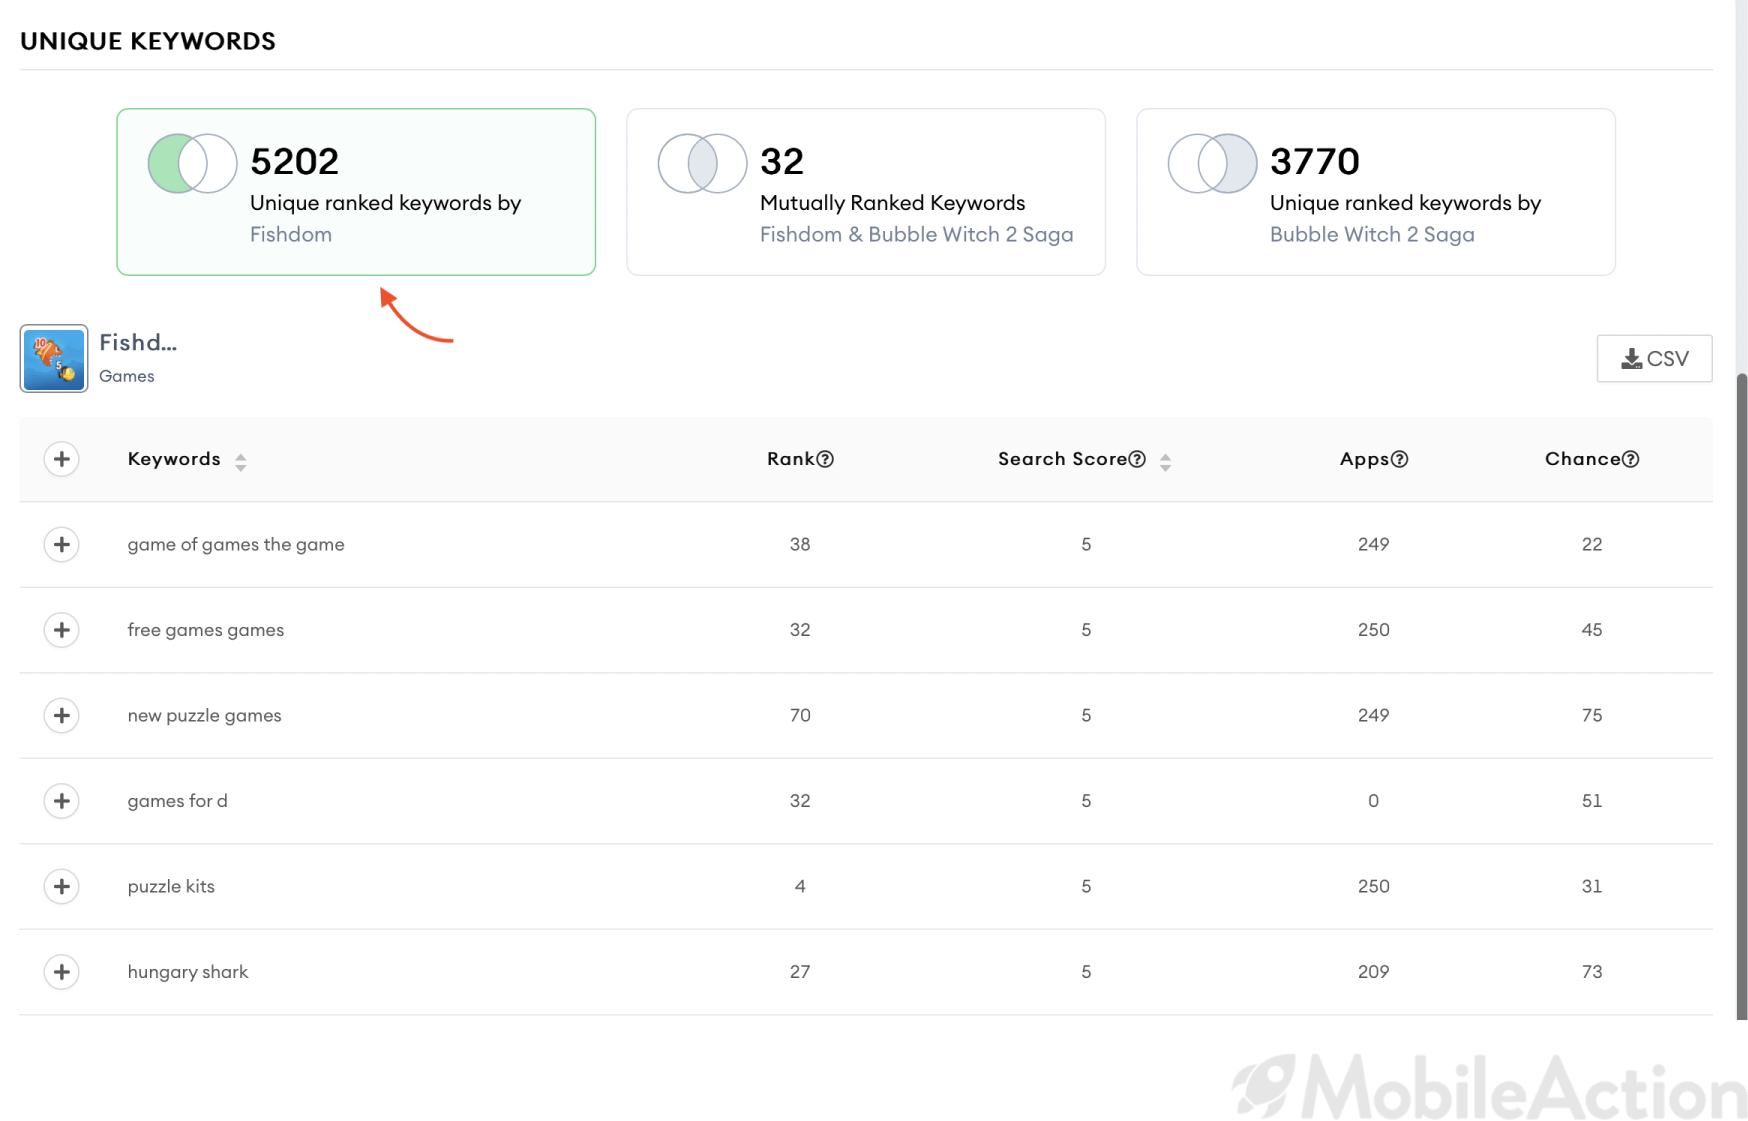Expand the 'free games games' row
The height and width of the screenshot is (1121, 1748).
click(62, 630)
